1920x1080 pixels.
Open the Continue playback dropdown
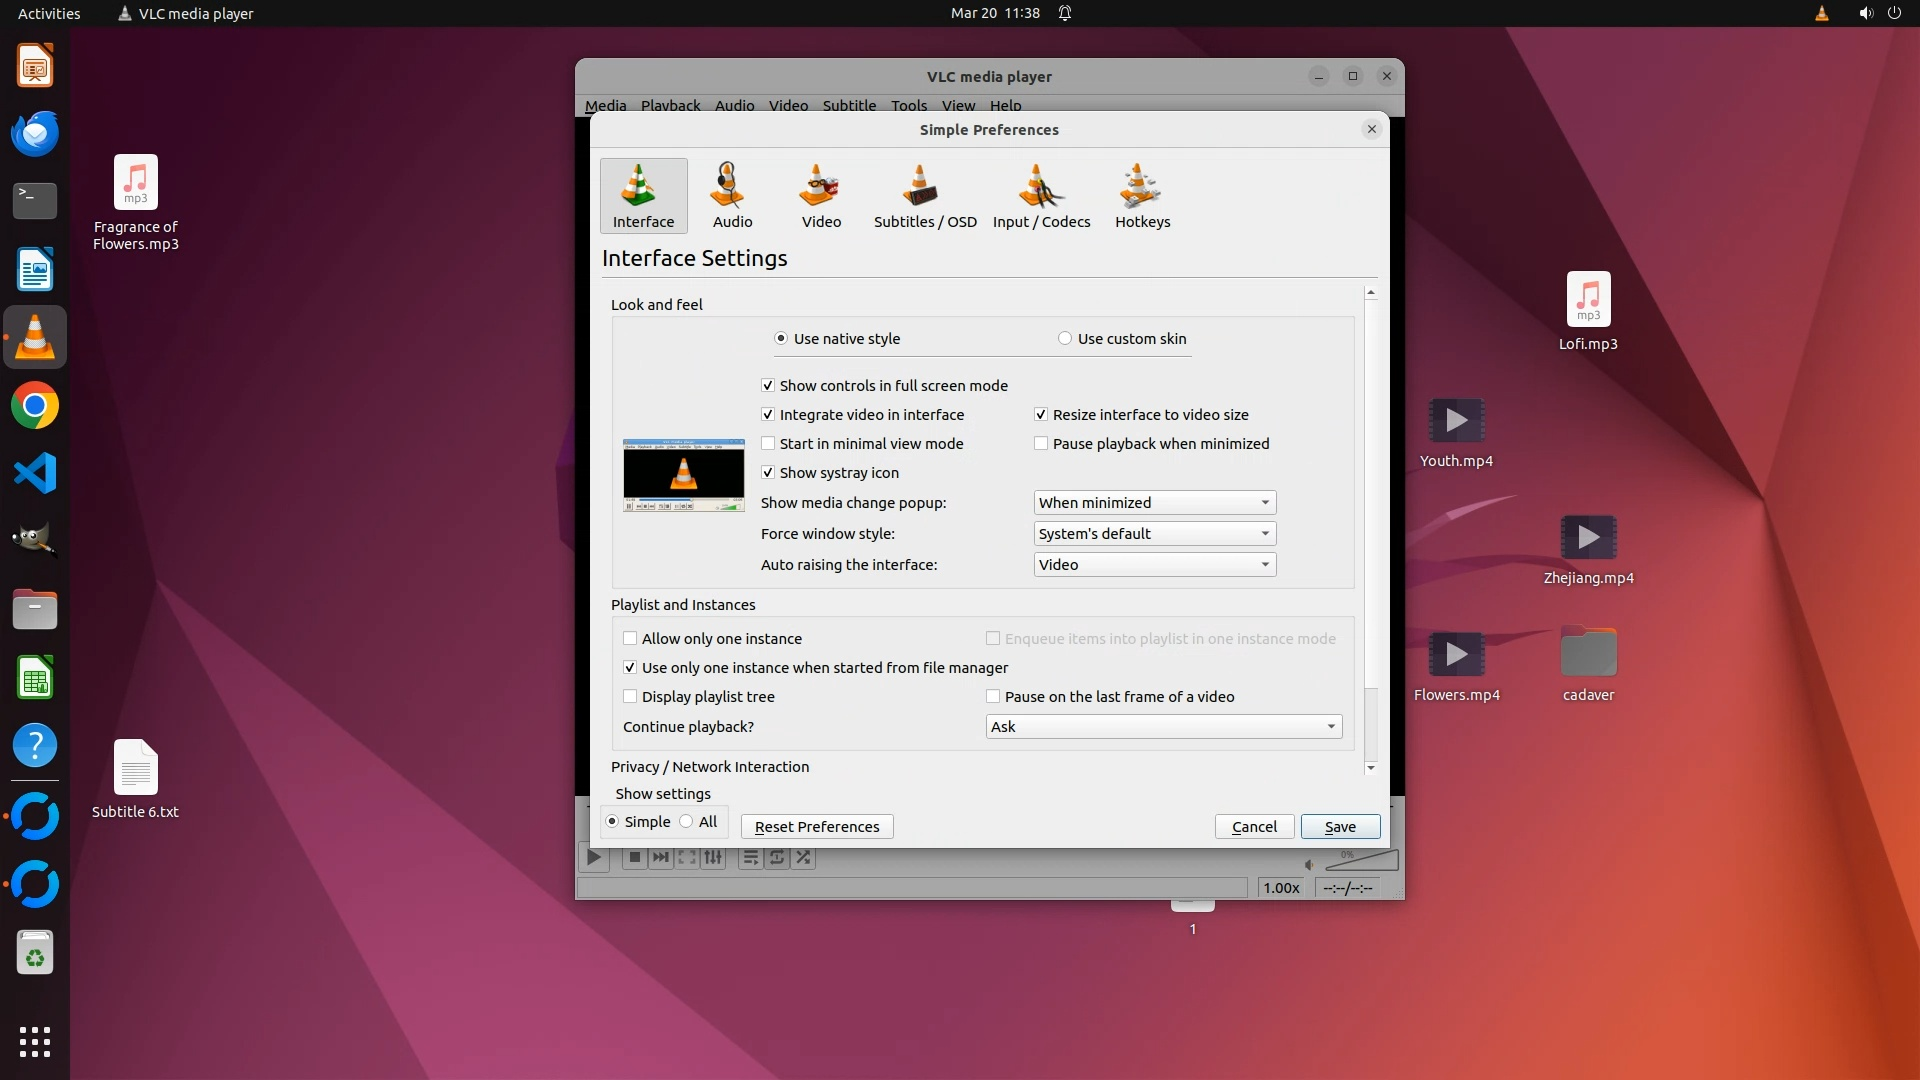(1163, 727)
